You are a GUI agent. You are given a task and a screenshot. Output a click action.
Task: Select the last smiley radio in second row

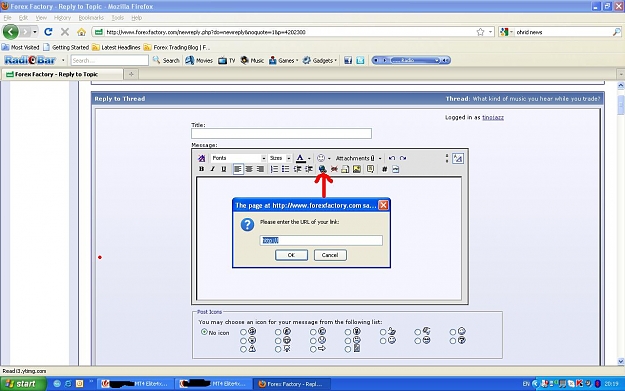pyautogui.click(x=452, y=341)
